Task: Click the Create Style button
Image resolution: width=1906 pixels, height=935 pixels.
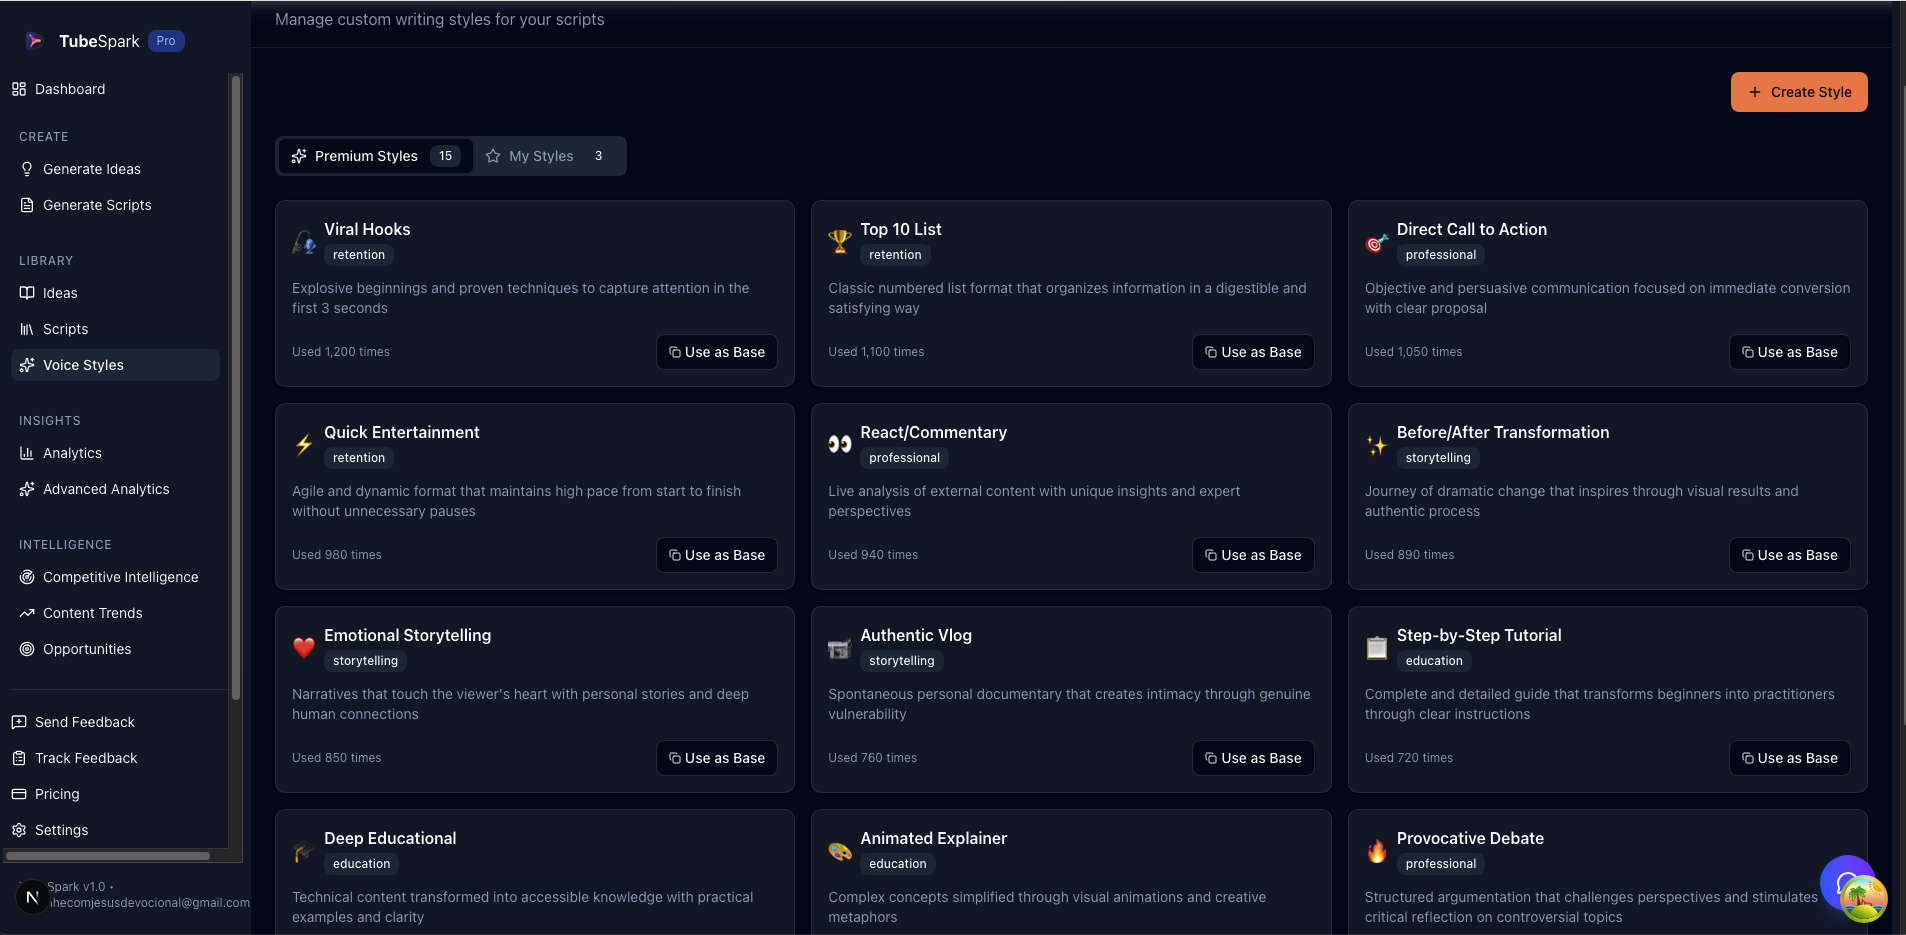Action: pos(1797,92)
